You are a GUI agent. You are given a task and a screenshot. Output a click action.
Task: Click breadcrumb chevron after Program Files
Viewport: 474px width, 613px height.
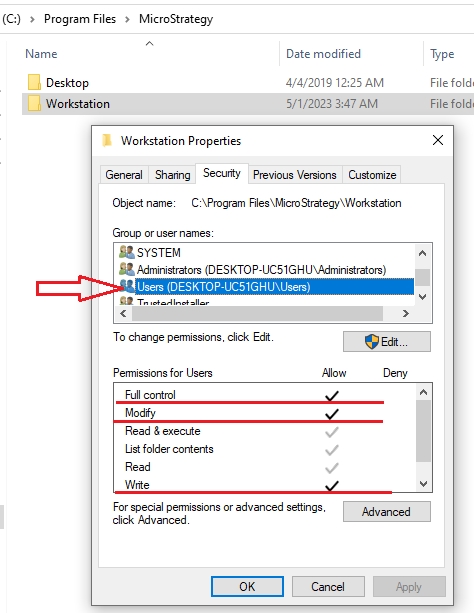tap(127, 19)
